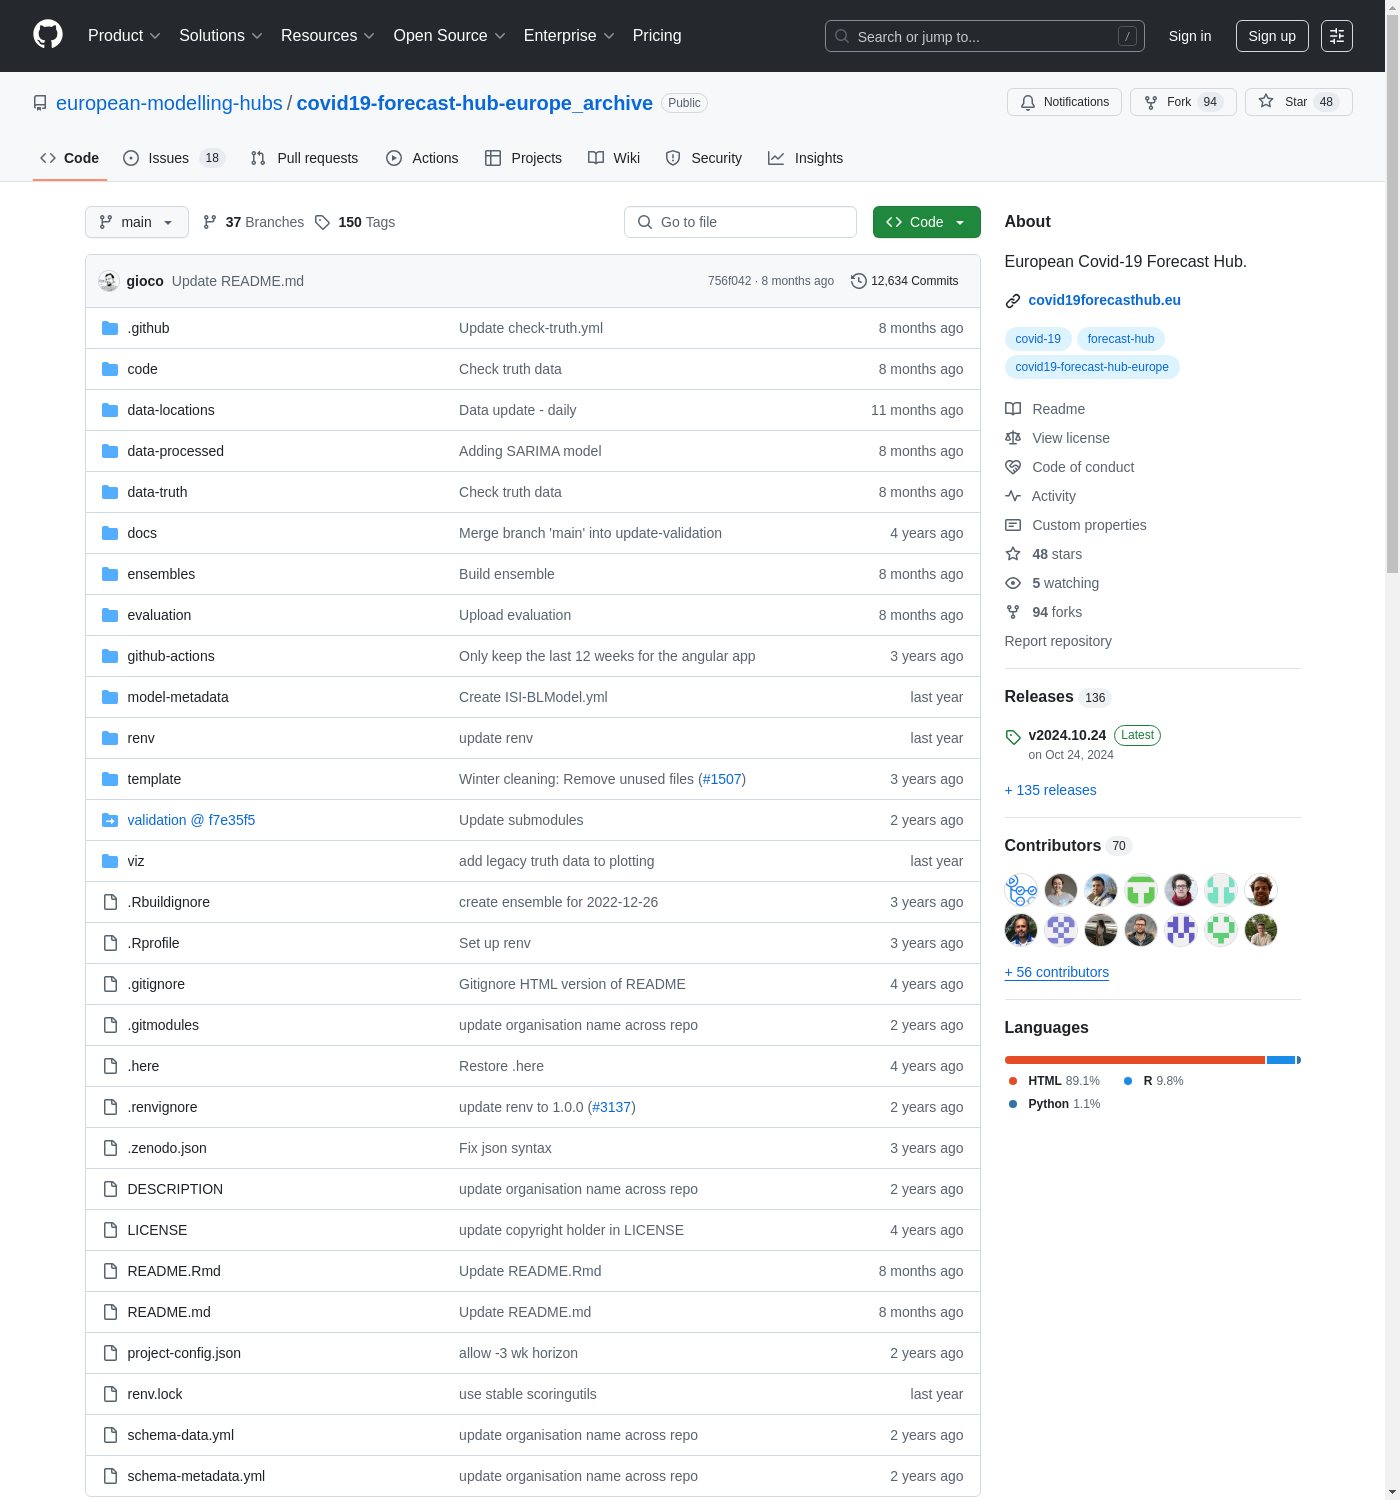Click the GitHub logo icon

(48, 35)
